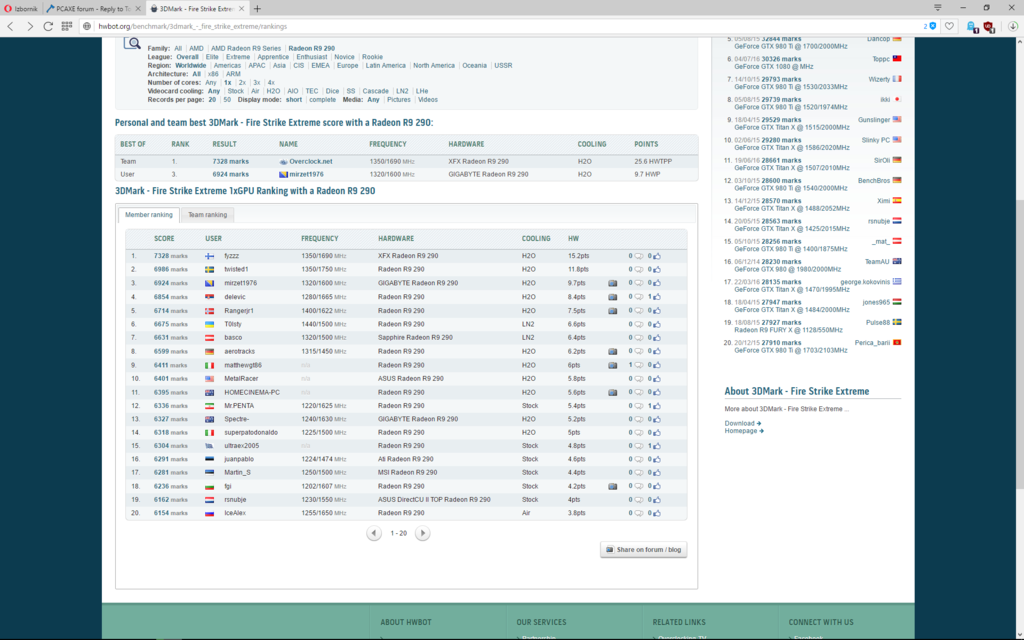Open the Team ranking tab
Viewport: 1024px width, 640px height.
[x=208, y=215]
